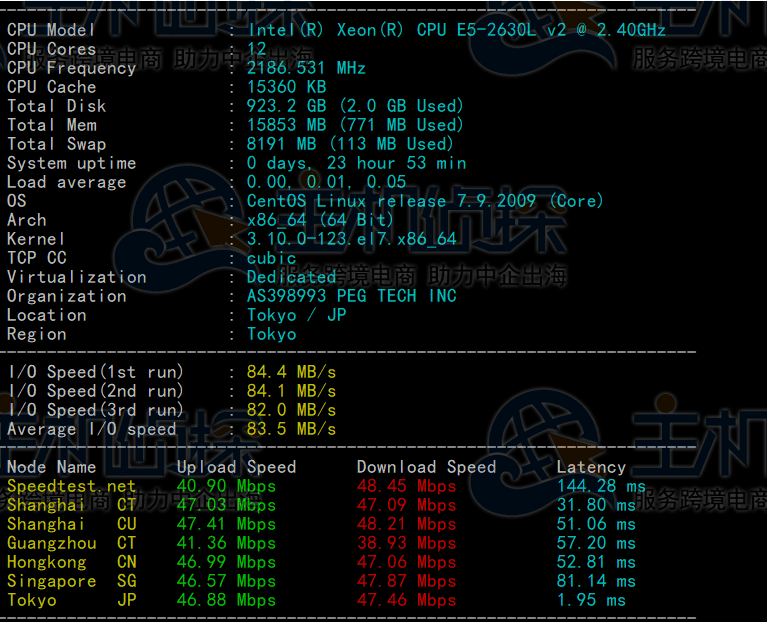Click the System uptime label
This screenshot has width=767, height=622.
(x=71, y=163)
